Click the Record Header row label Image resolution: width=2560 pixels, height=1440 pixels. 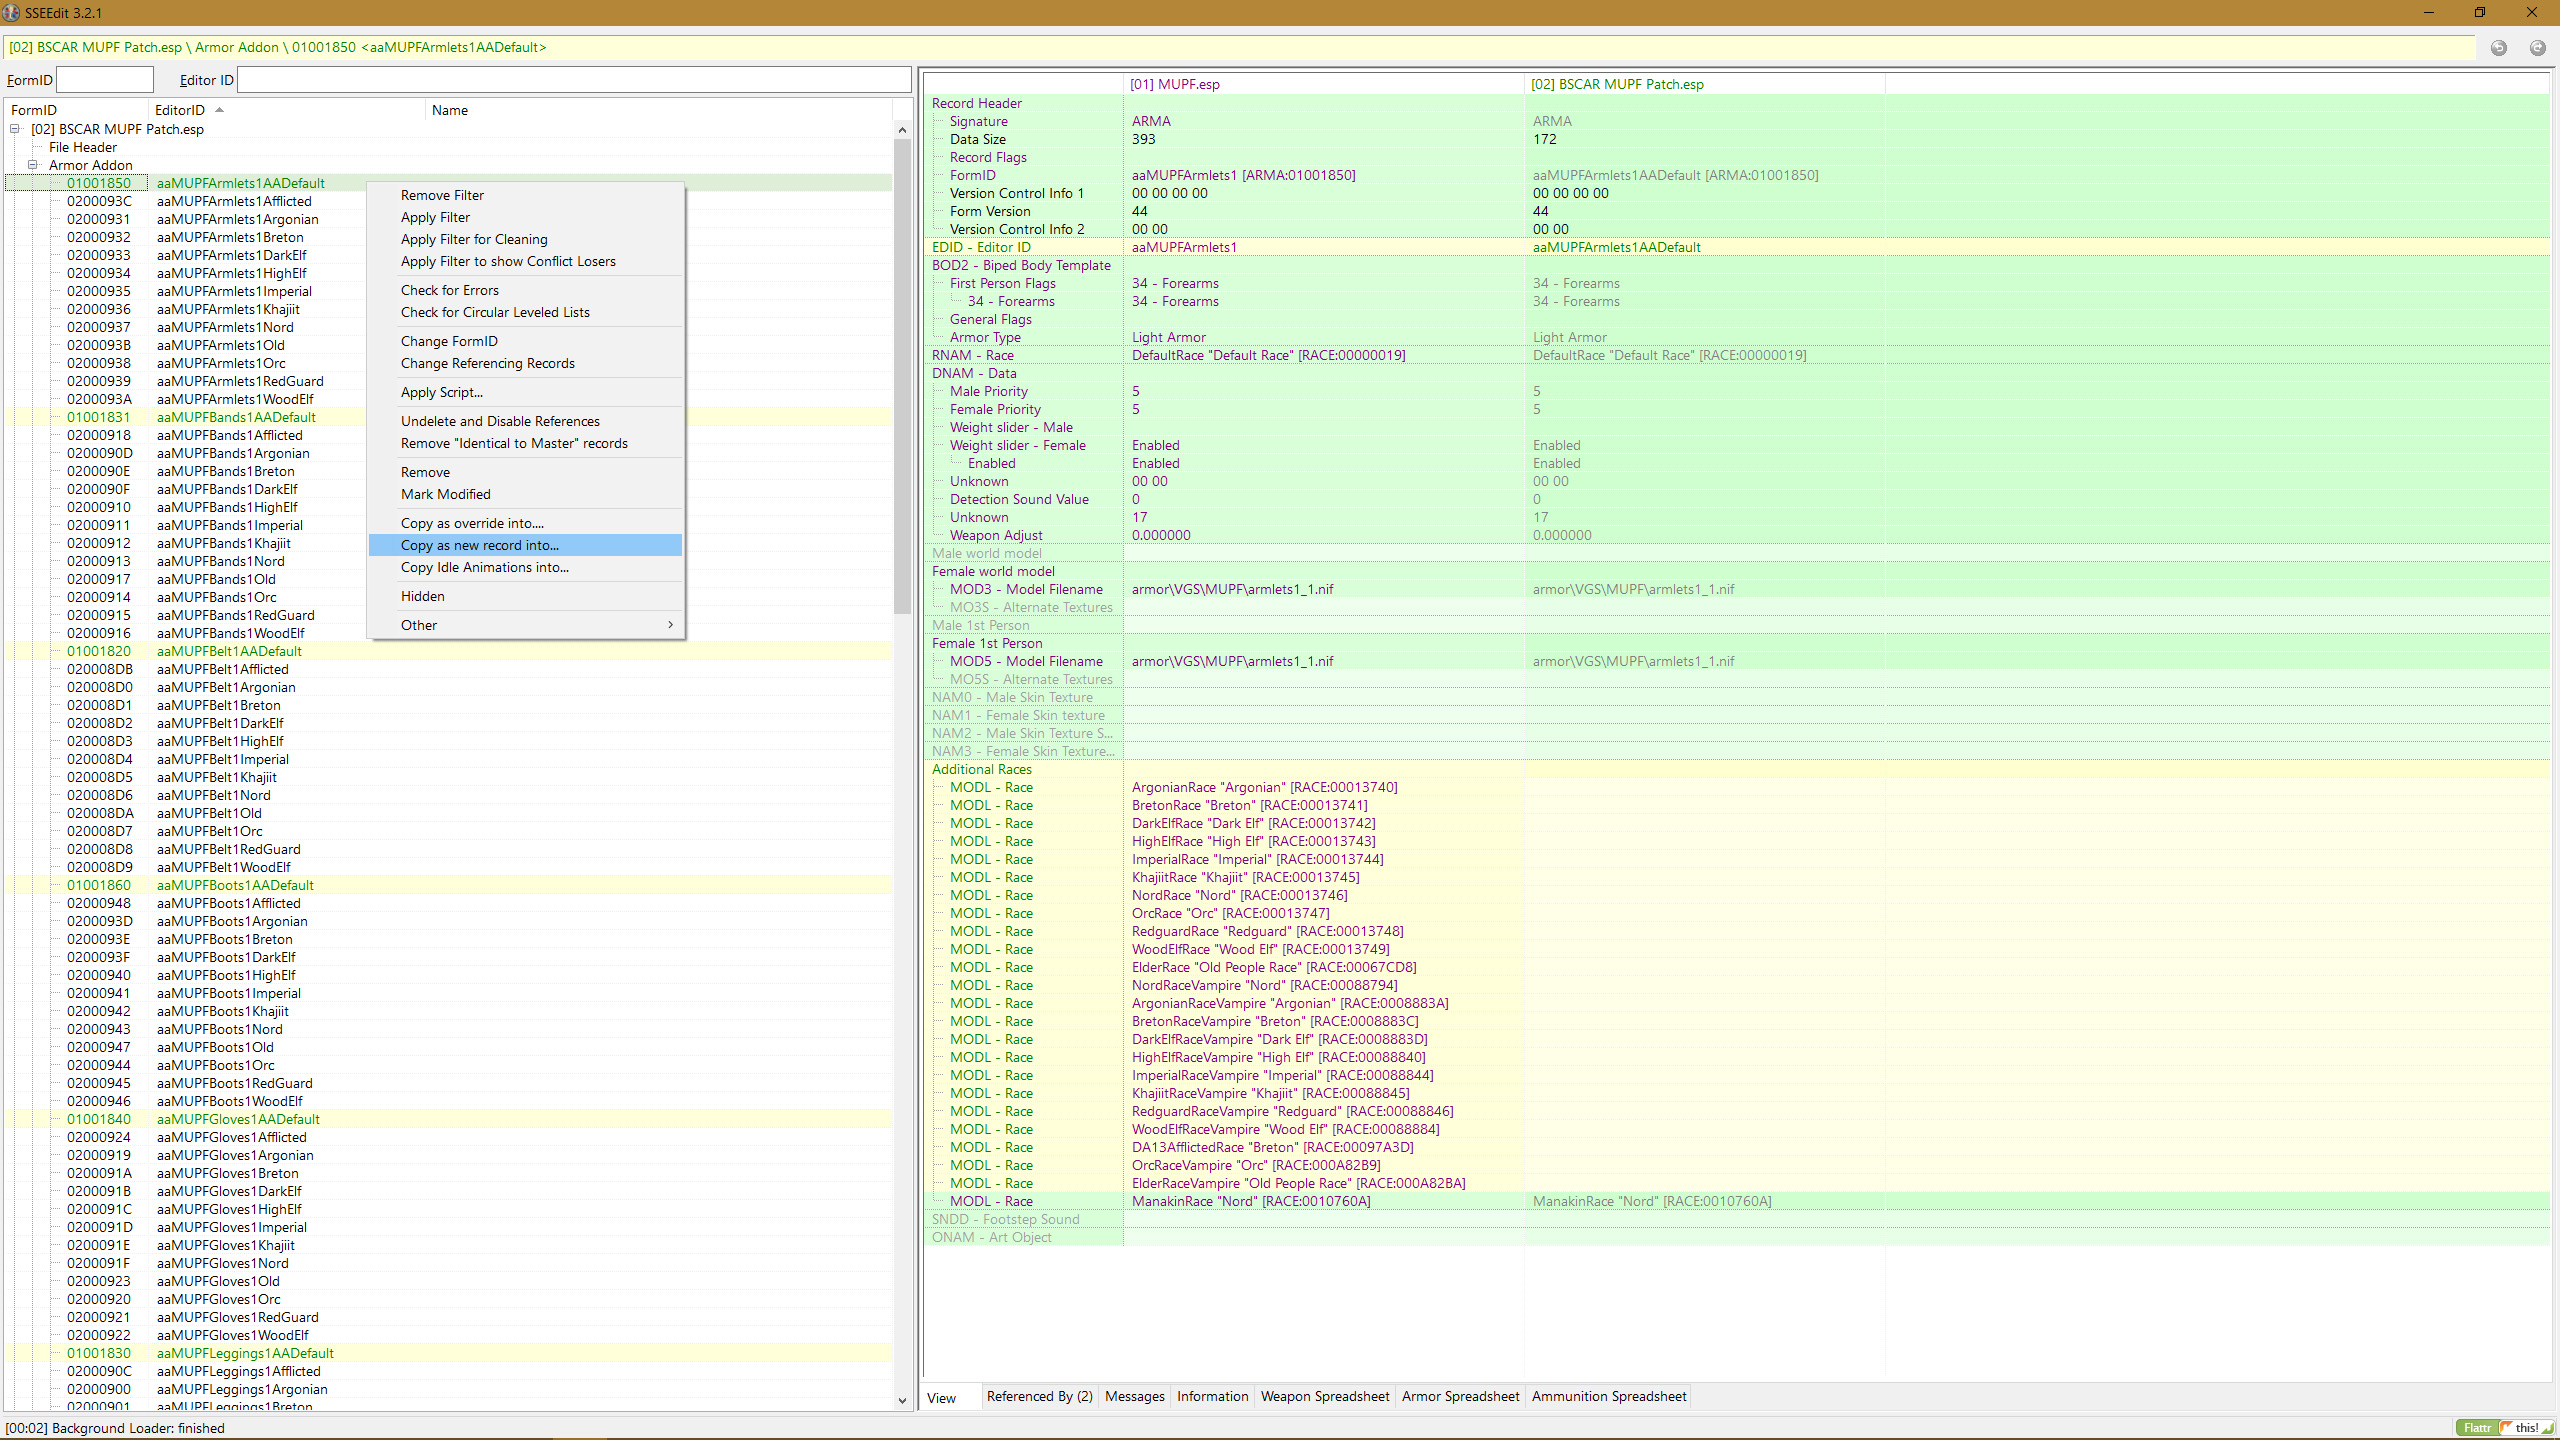click(977, 103)
